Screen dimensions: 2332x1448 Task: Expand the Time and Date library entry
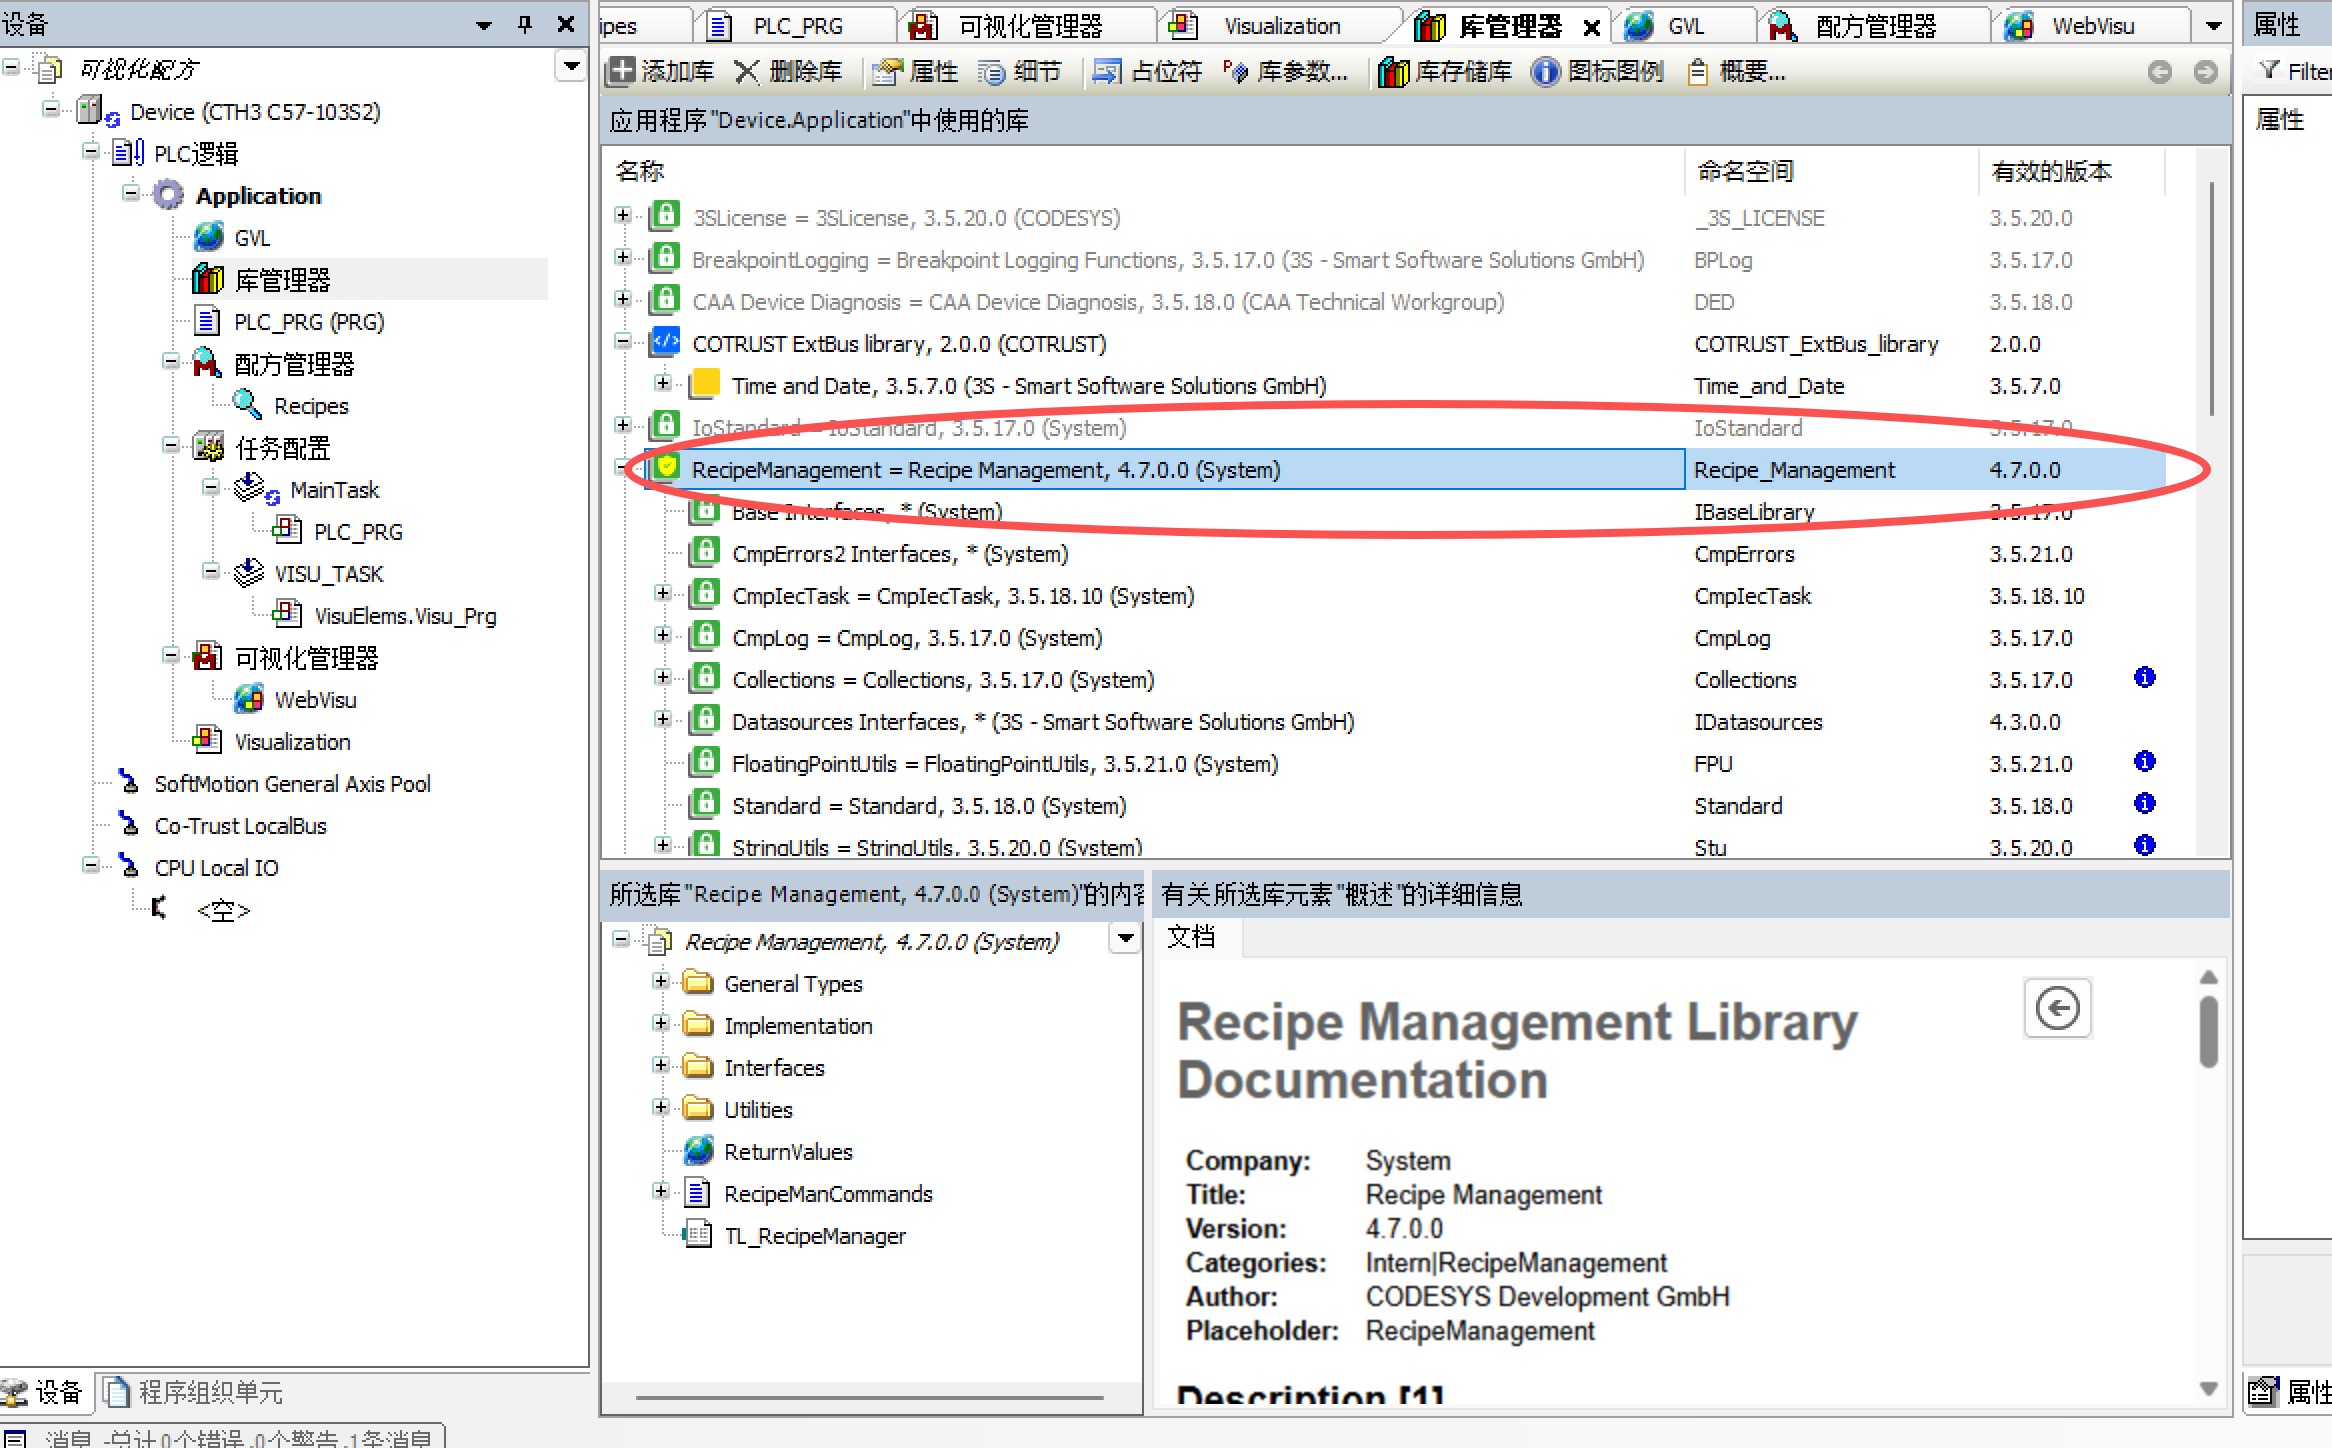click(662, 384)
